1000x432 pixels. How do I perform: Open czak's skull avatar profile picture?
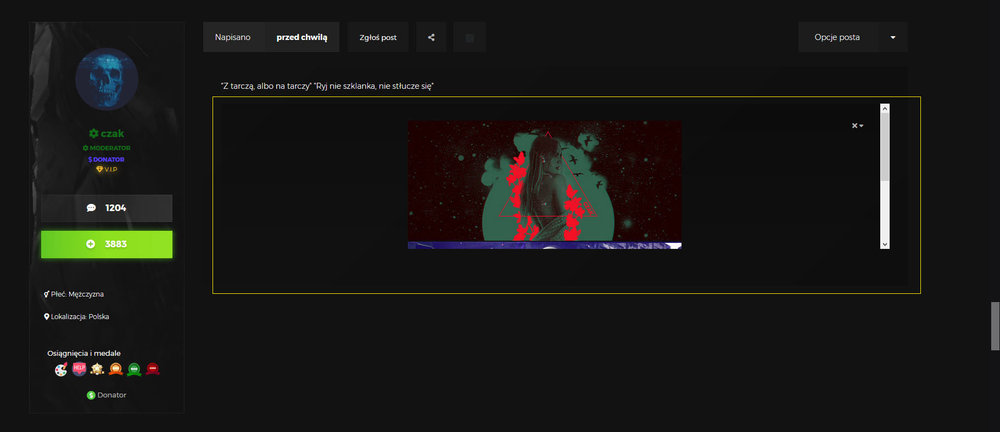pos(107,78)
